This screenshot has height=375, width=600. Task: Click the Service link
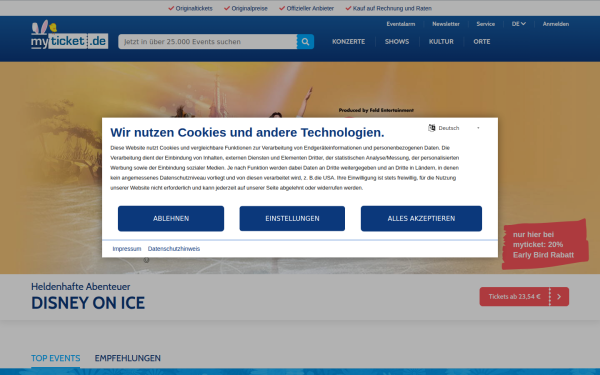click(486, 24)
